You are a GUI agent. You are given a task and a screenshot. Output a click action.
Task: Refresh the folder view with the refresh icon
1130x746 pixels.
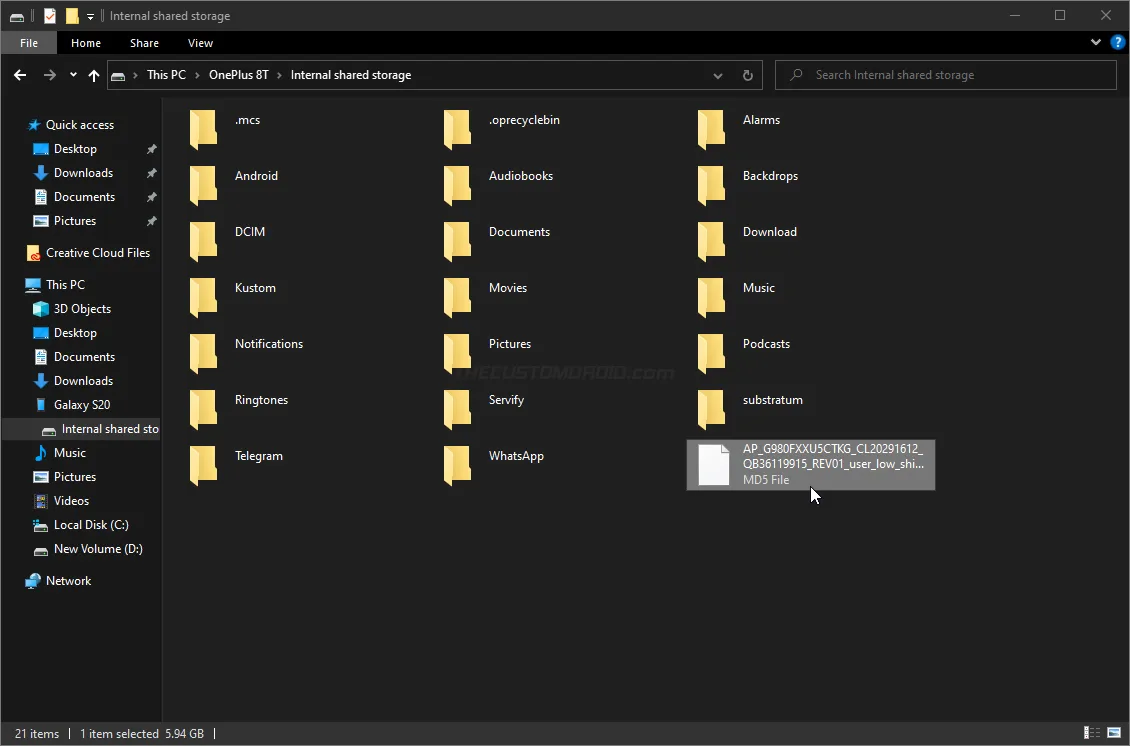(x=747, y=75)
